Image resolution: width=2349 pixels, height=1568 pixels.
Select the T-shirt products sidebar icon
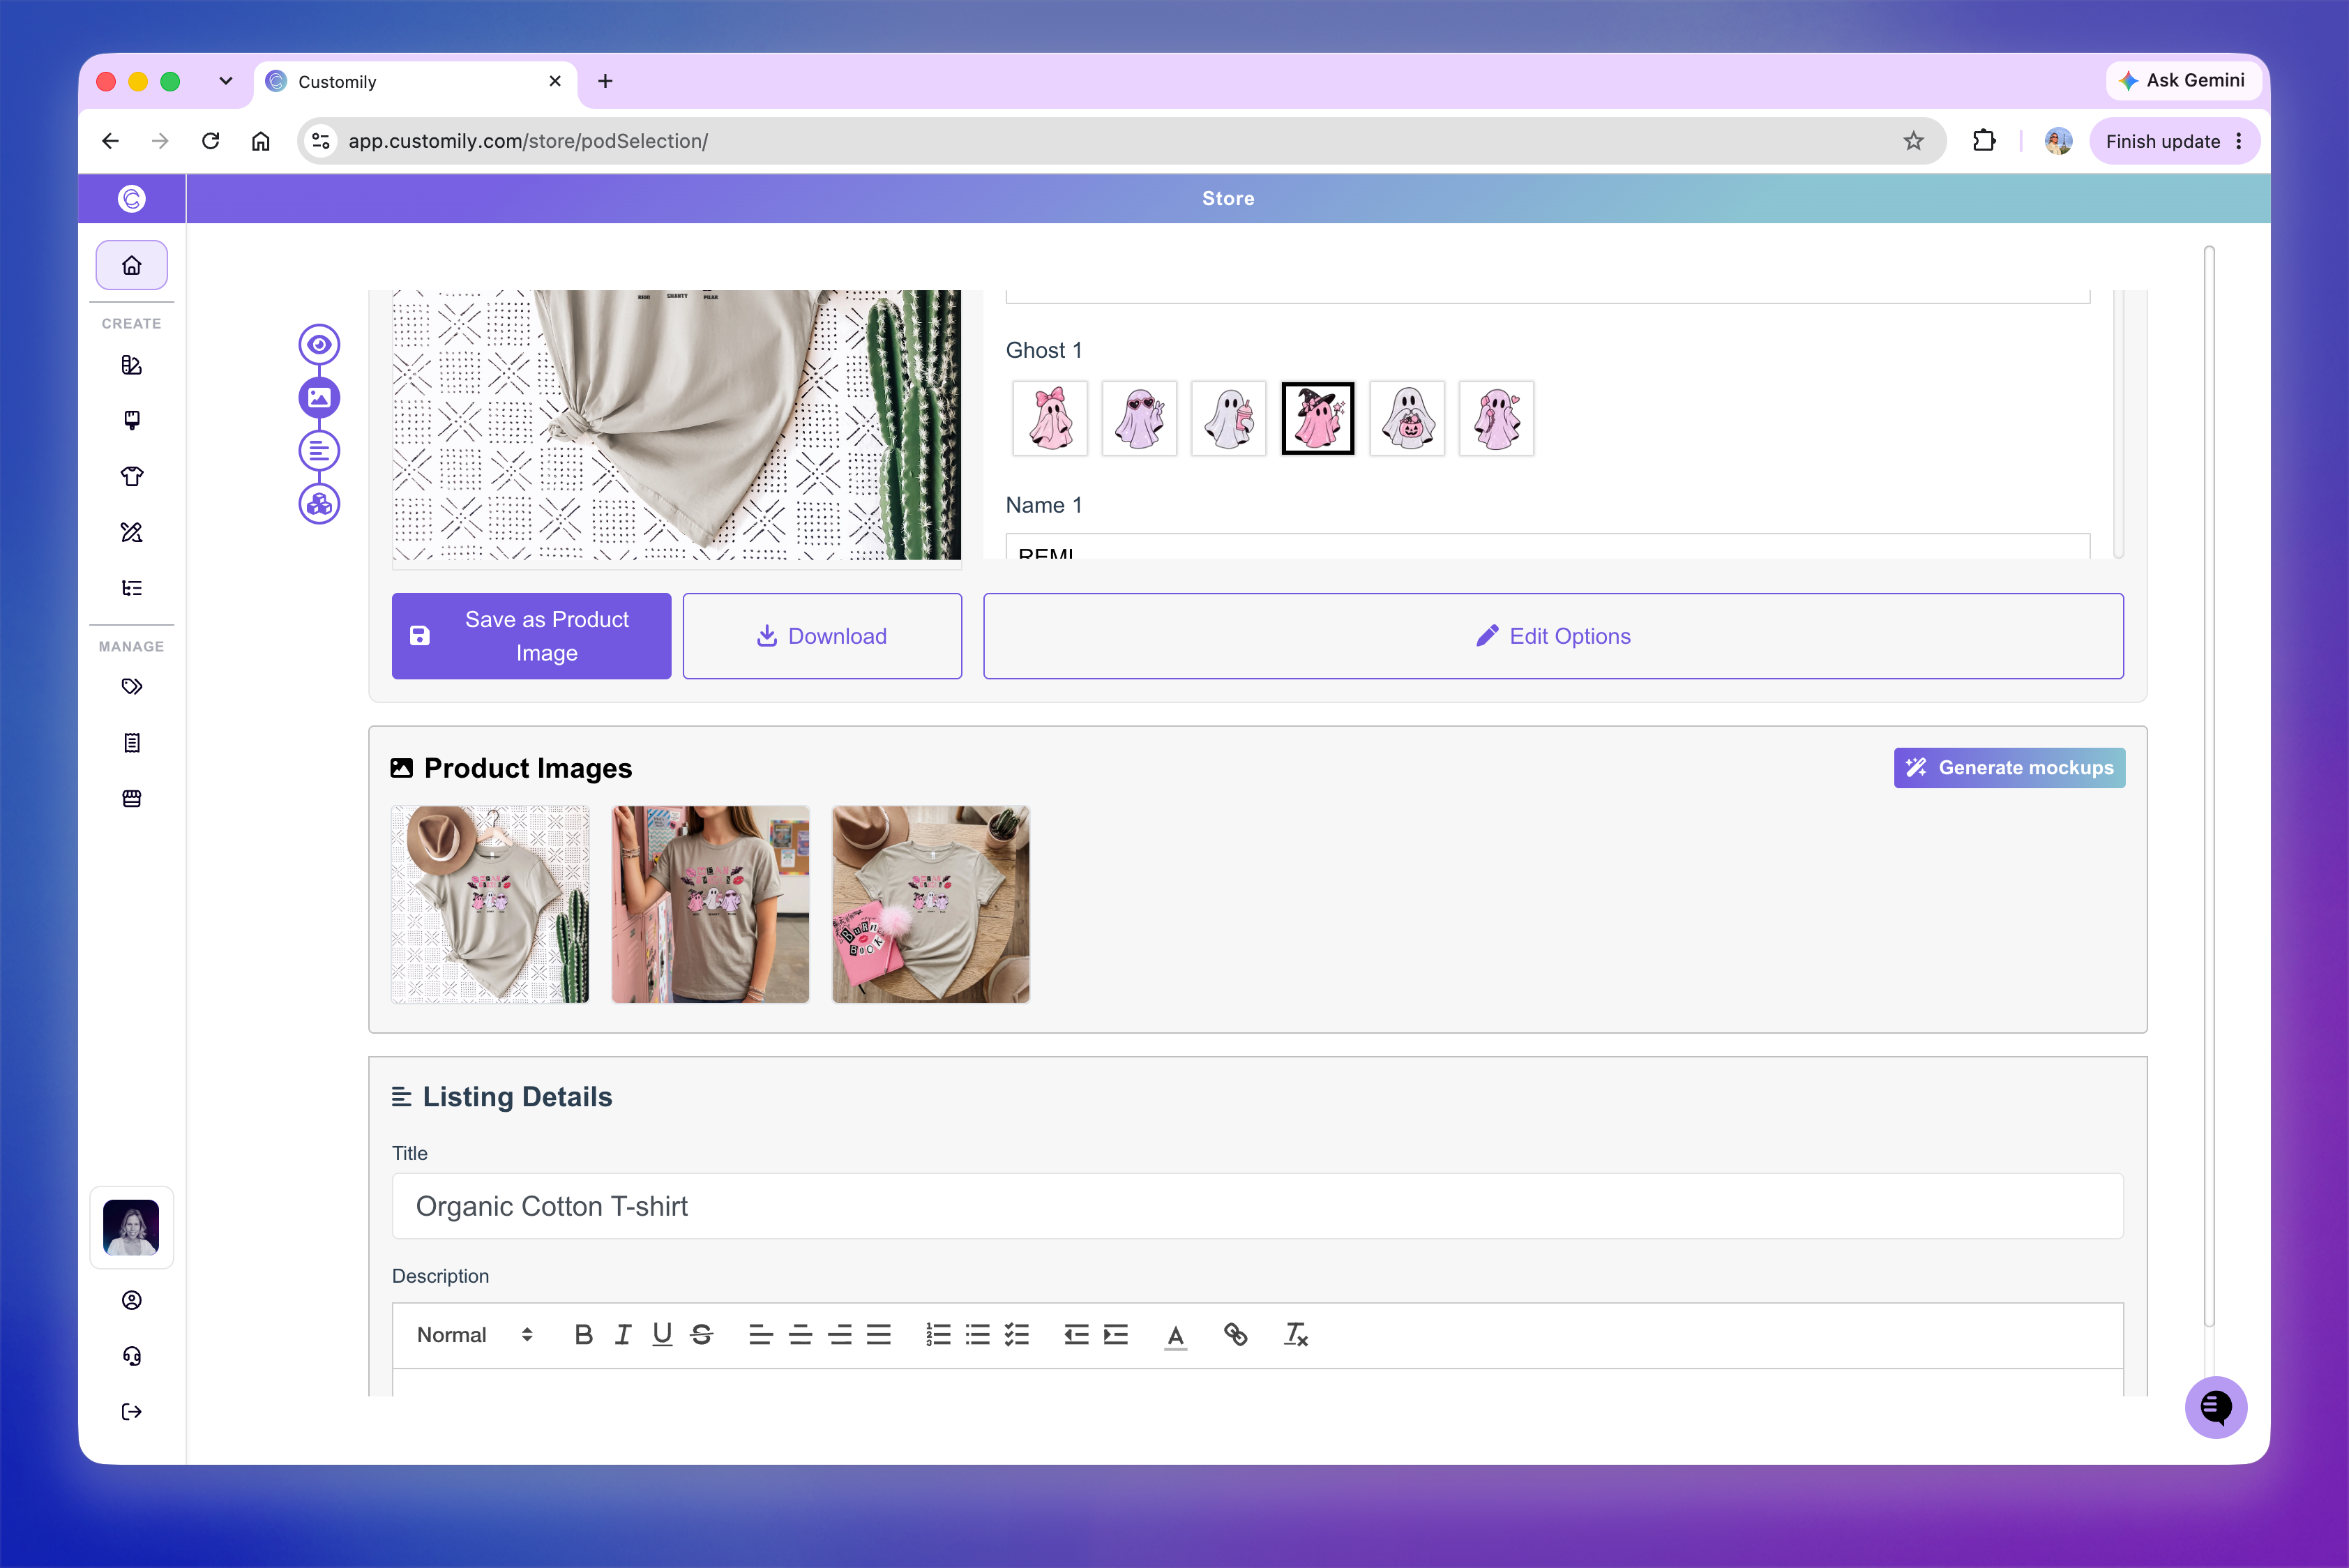[131, 476]
